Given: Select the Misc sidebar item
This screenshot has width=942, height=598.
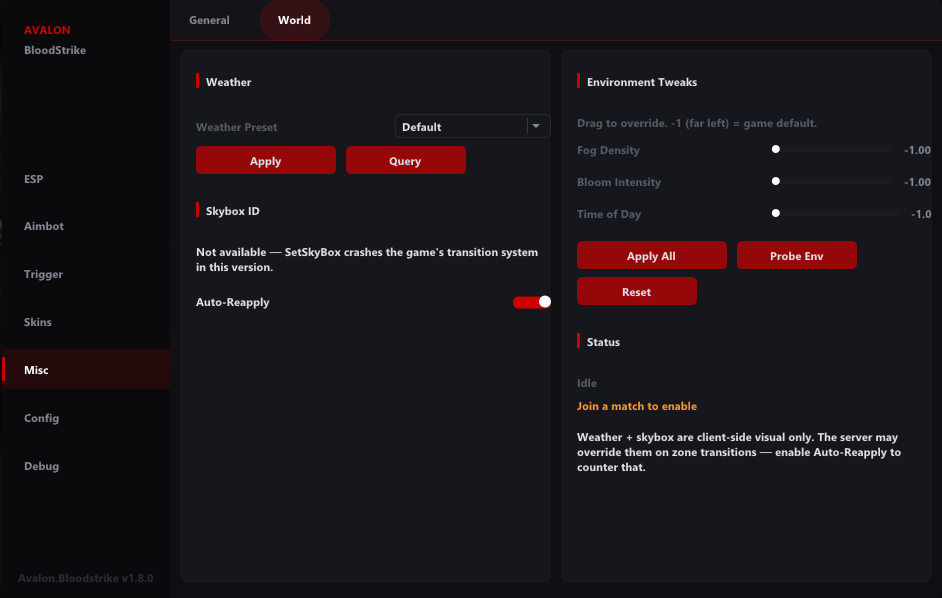Looking at the screenshot, I should click(86, 370).
